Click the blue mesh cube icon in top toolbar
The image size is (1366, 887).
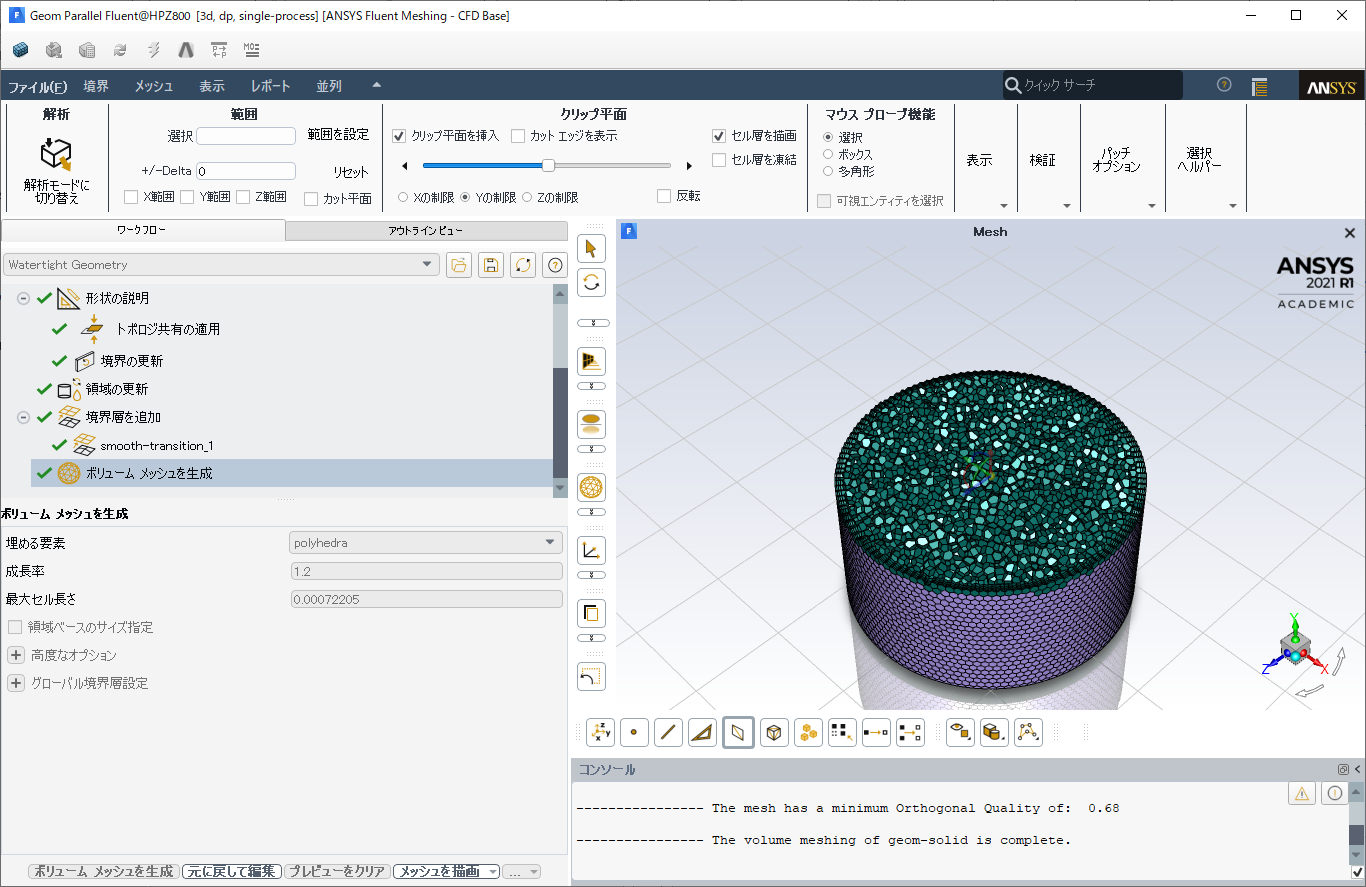click(21, 49)
